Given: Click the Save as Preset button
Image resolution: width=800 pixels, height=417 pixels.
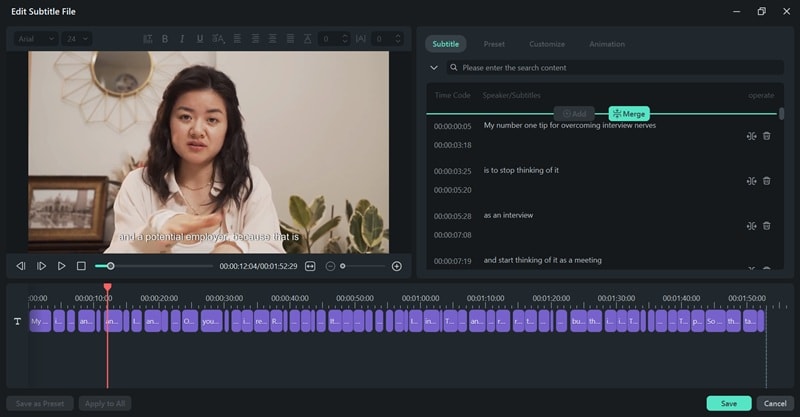Looking at the screenshot, I should pos(40,403).
